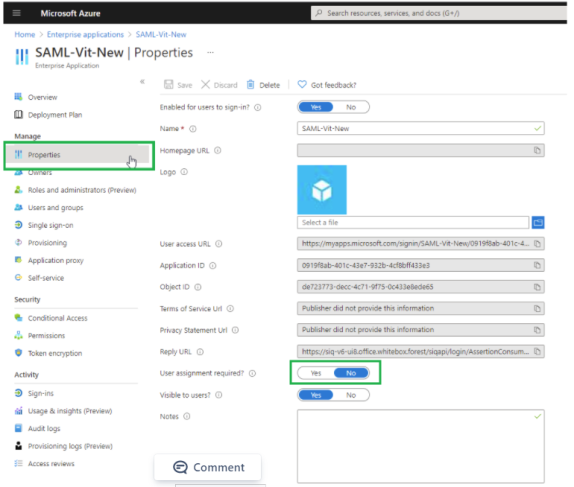Open Users and groups

49,208
